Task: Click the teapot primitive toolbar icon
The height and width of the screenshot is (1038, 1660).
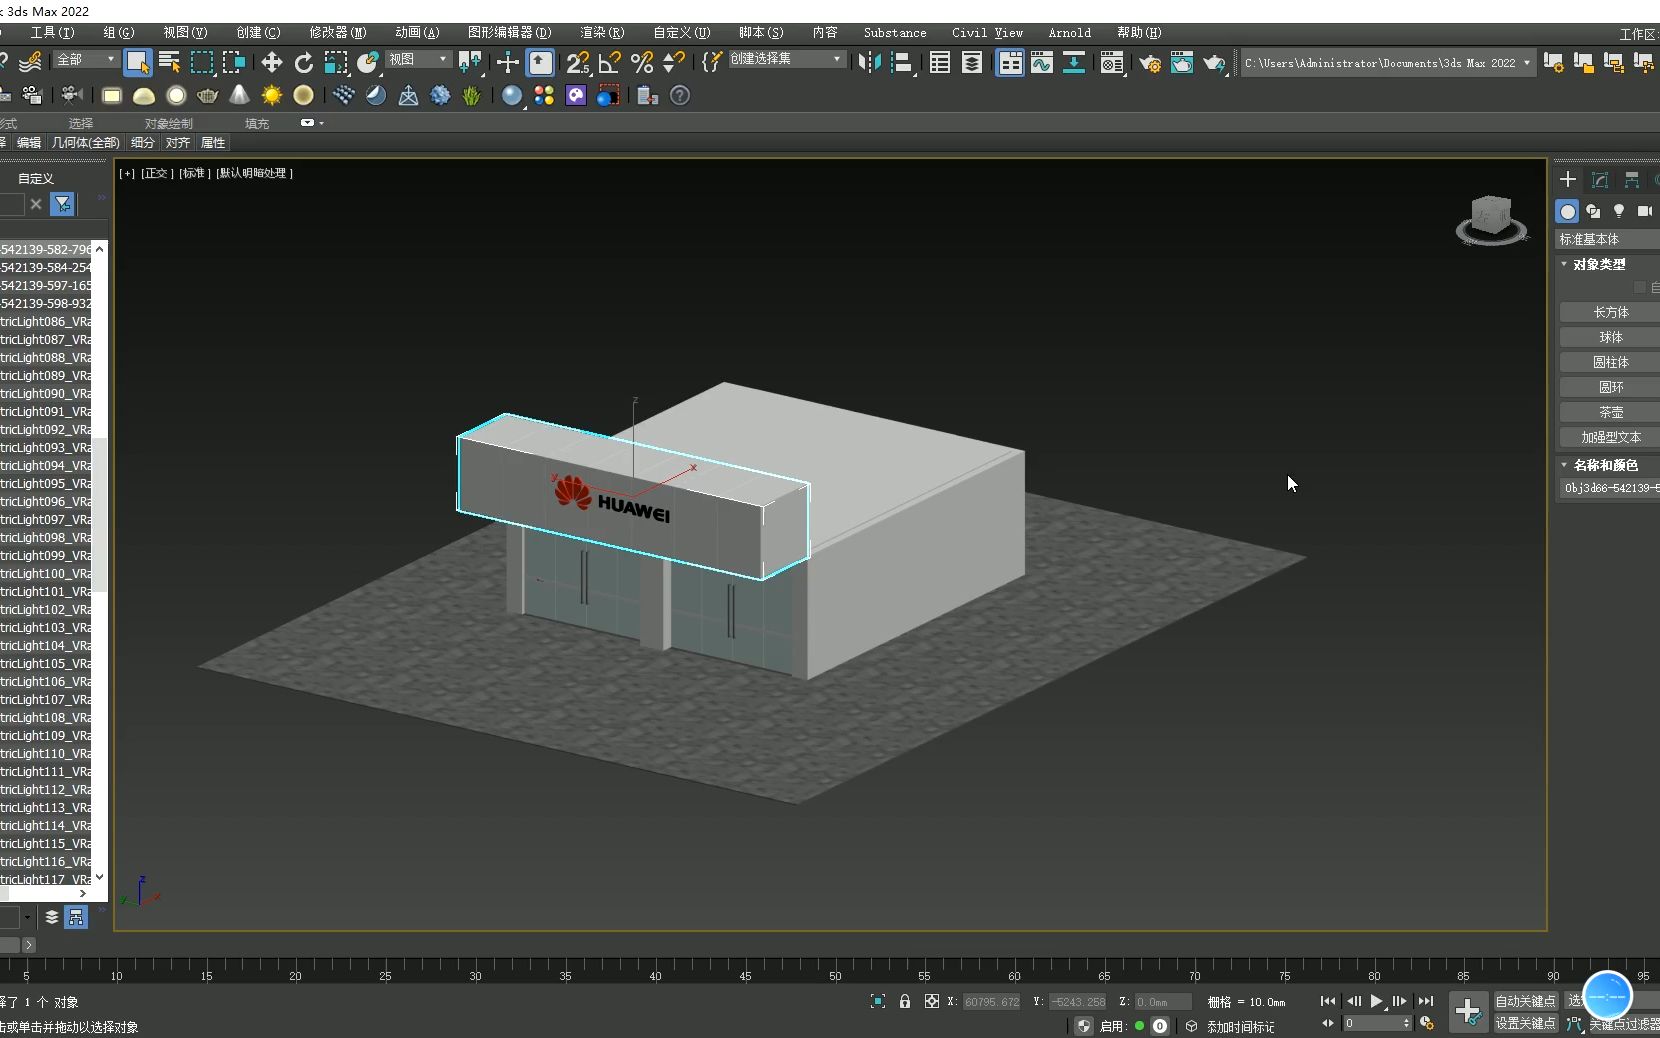Action: (x=207, y=95)
